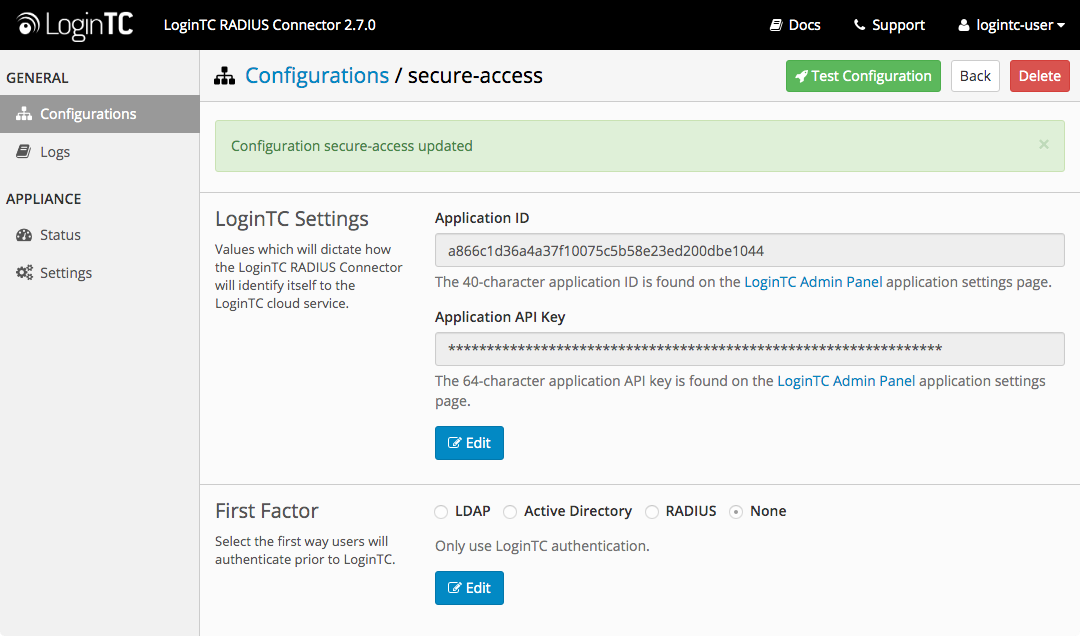Delete the secure-access configuration

[1039, 76]
